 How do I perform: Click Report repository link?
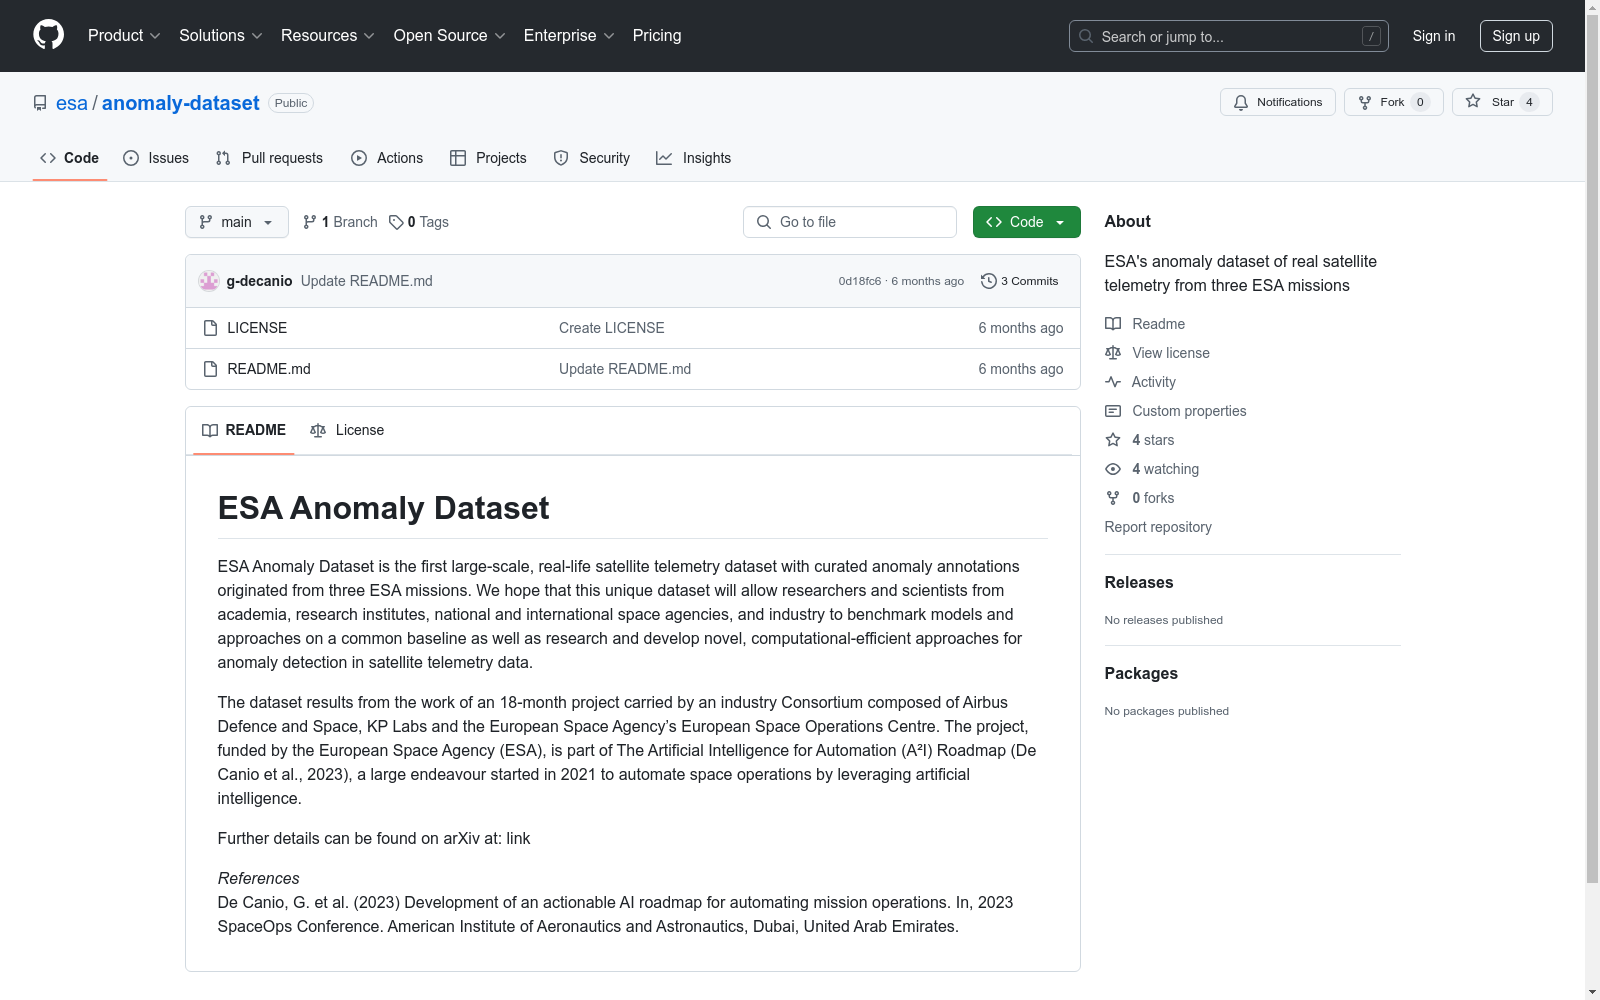point(1158,527)
